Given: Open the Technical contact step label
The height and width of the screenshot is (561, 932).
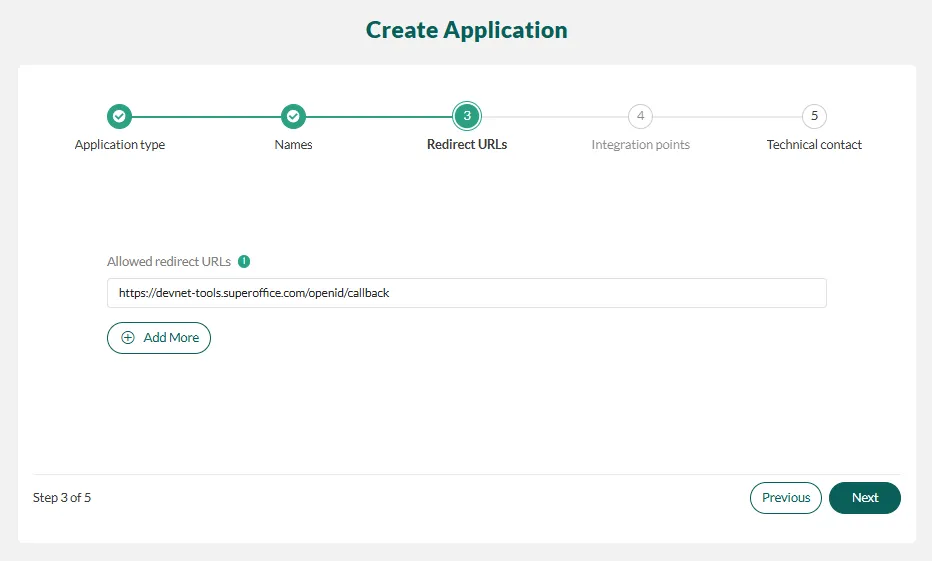Looking at the screenshot, I should coord(814,145).
